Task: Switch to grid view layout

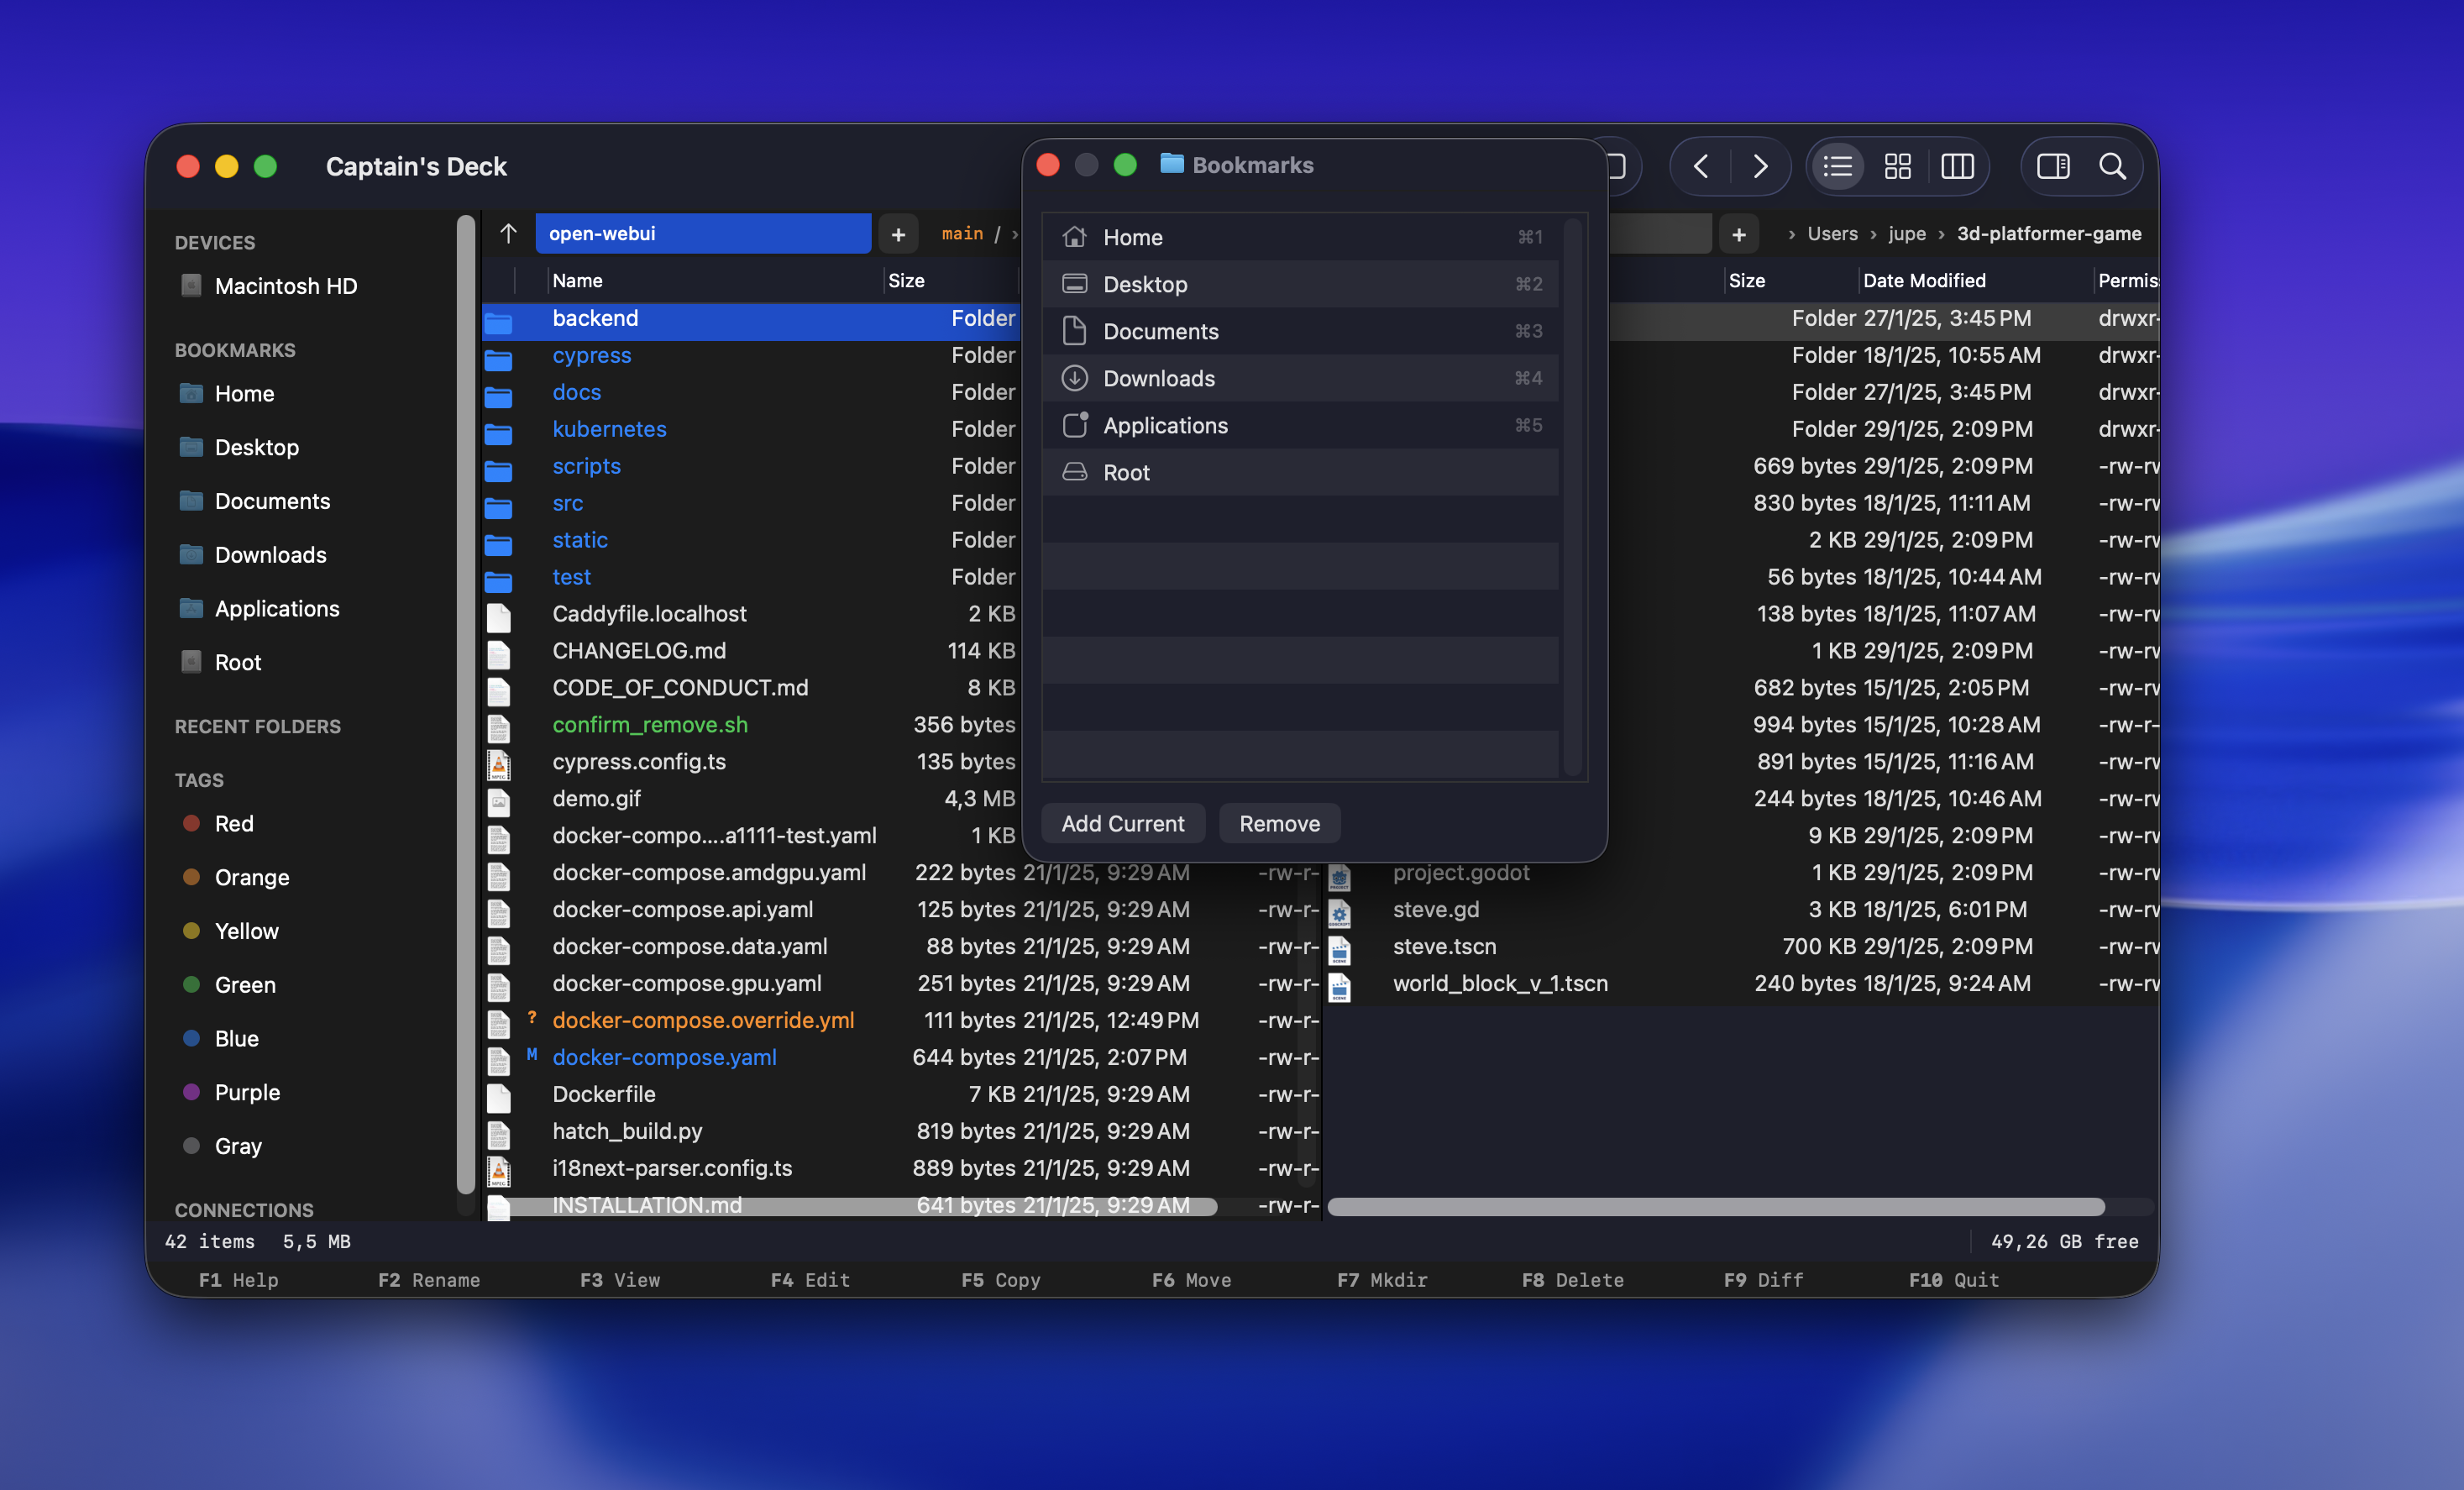Action: (1897, 166)
